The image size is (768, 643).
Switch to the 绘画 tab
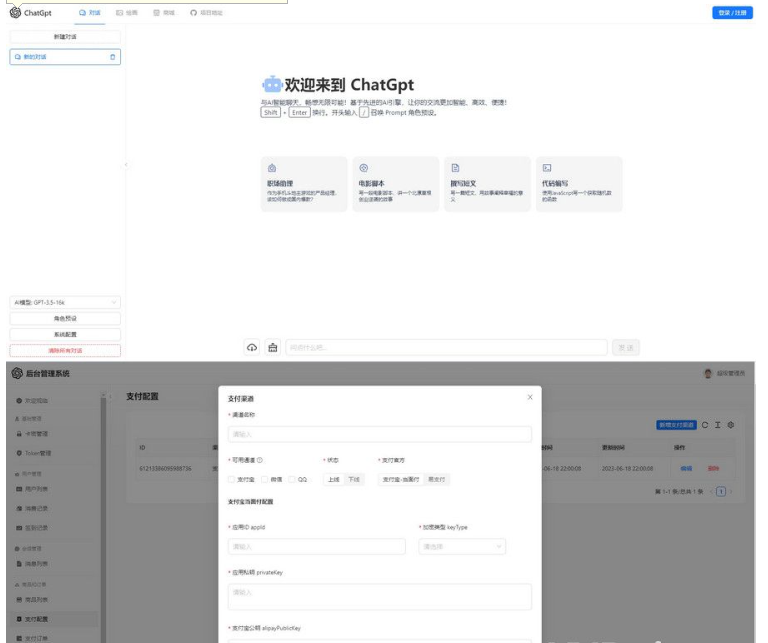click(127, 12)
